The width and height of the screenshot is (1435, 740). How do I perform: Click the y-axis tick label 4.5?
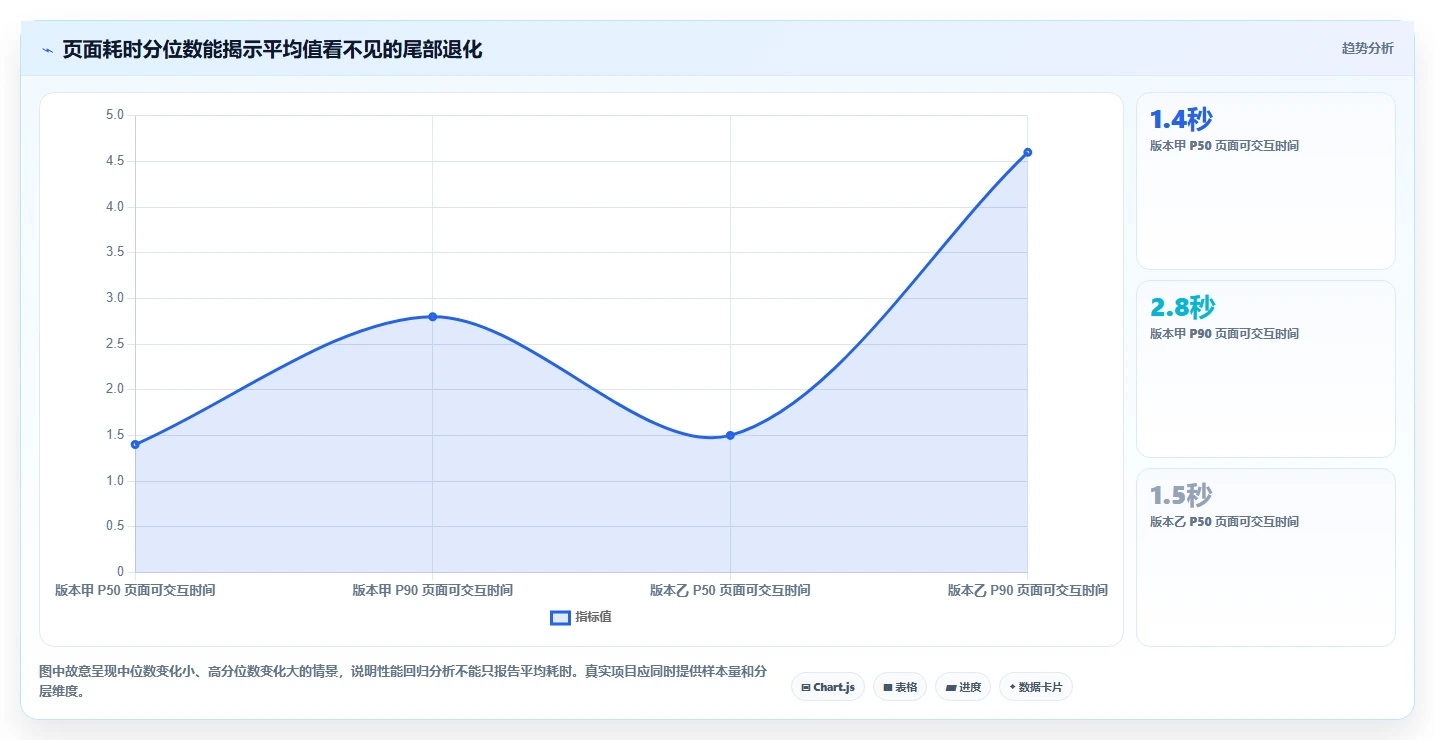[x=114, y=161]
